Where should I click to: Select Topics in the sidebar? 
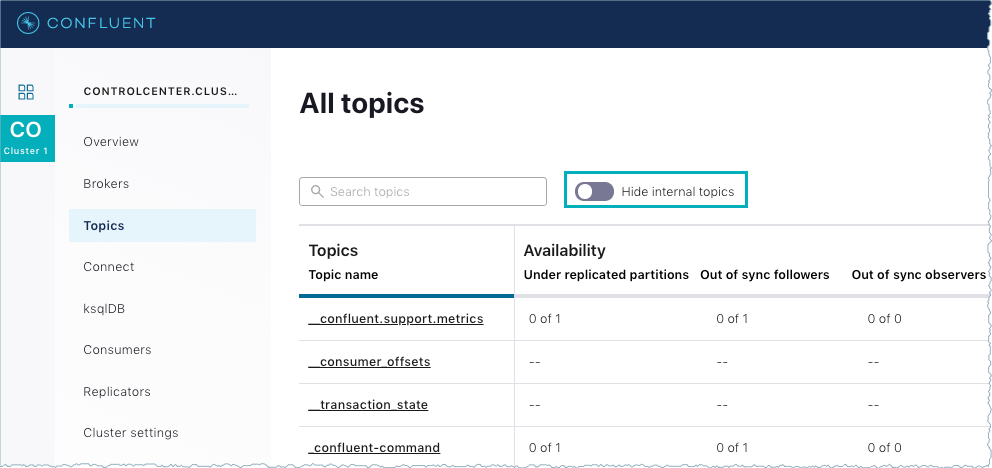click(104, 226)
